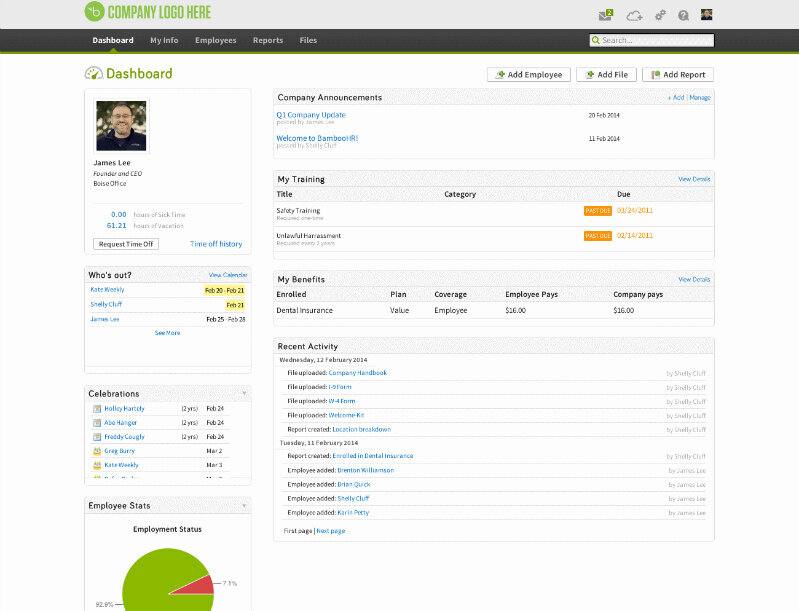Open the Q1 Company Update announcement
This screenshot has width=799, height=611.
[311, 115]
